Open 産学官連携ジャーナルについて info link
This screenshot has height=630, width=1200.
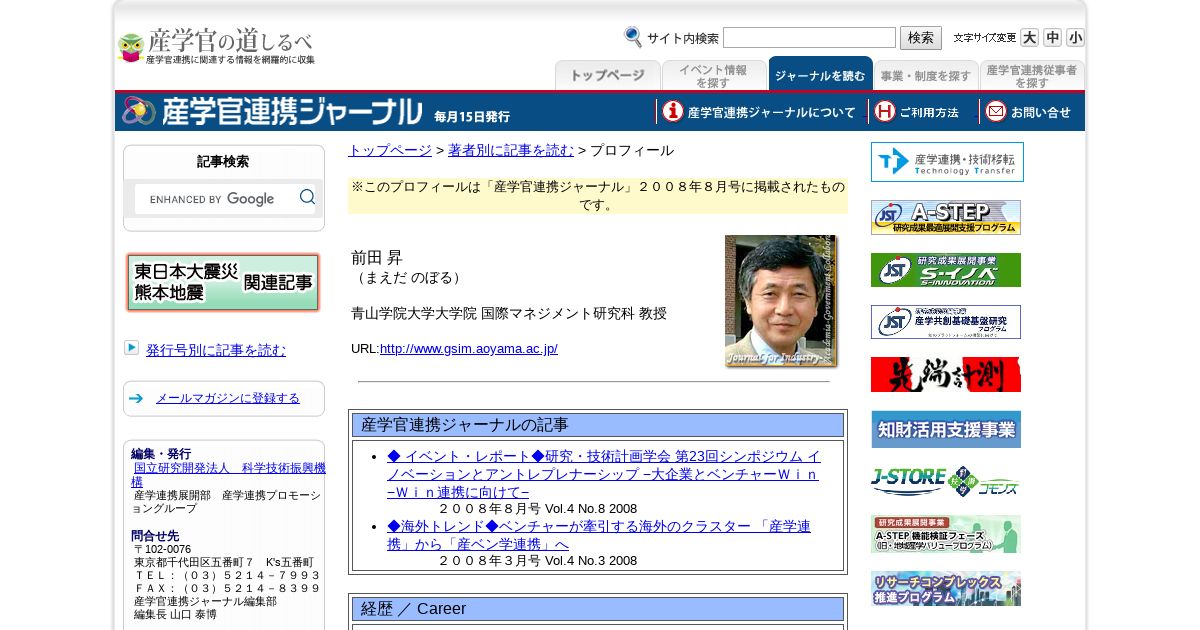pyautogui.click(x=759, y=112)
